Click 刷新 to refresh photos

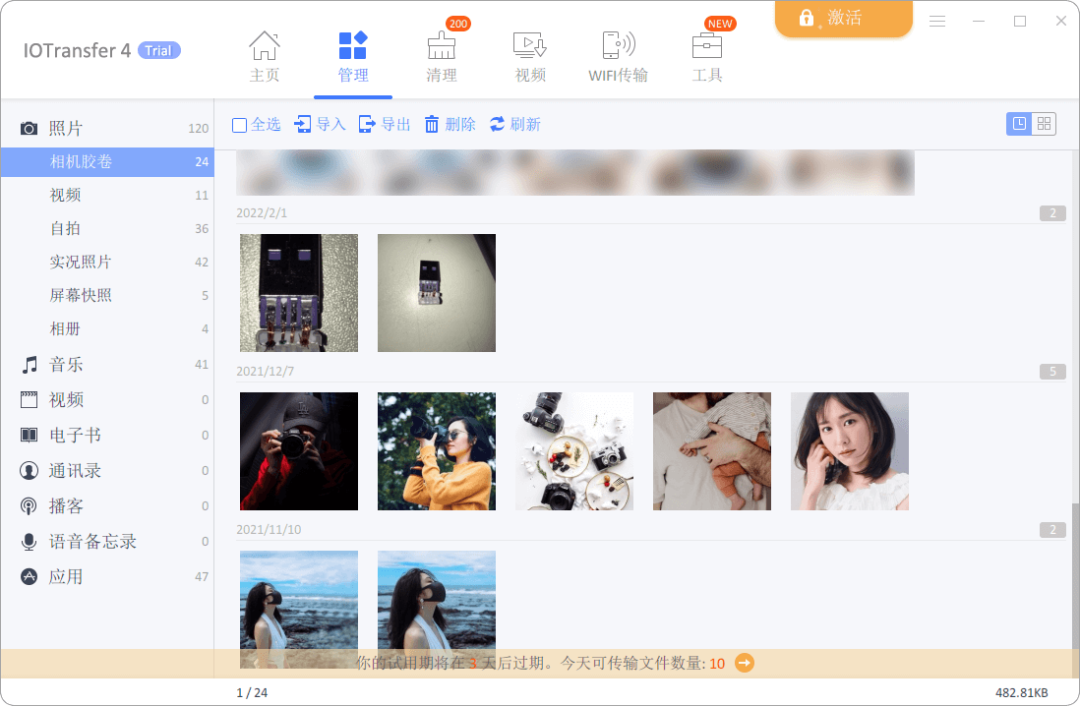(x=516, y=124)
